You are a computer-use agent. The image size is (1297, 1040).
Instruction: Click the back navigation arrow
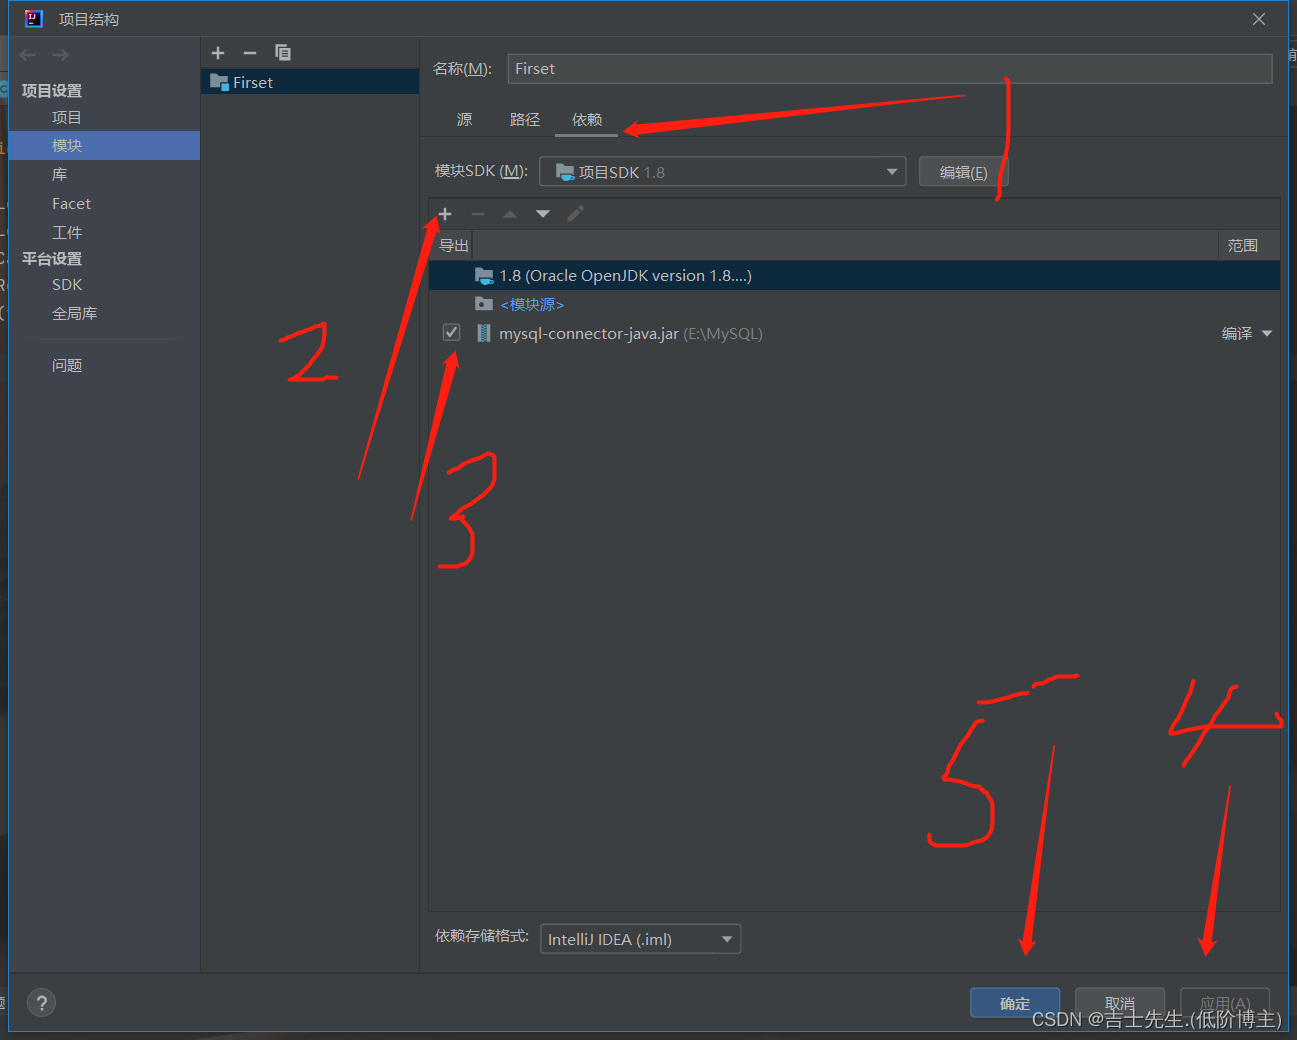point(28,55)
